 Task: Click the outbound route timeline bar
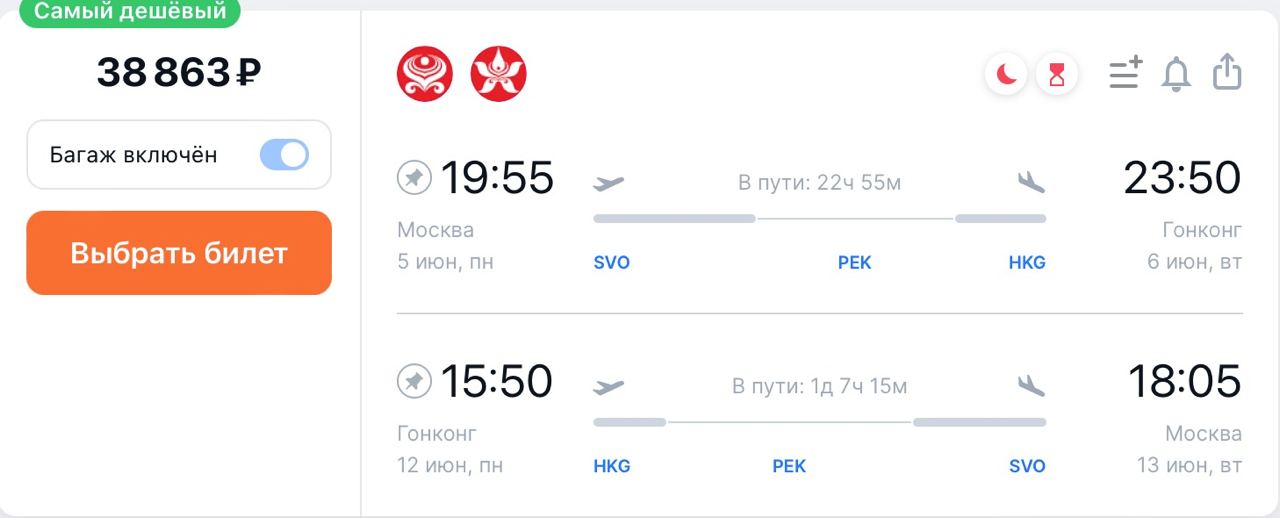[820, 218]
